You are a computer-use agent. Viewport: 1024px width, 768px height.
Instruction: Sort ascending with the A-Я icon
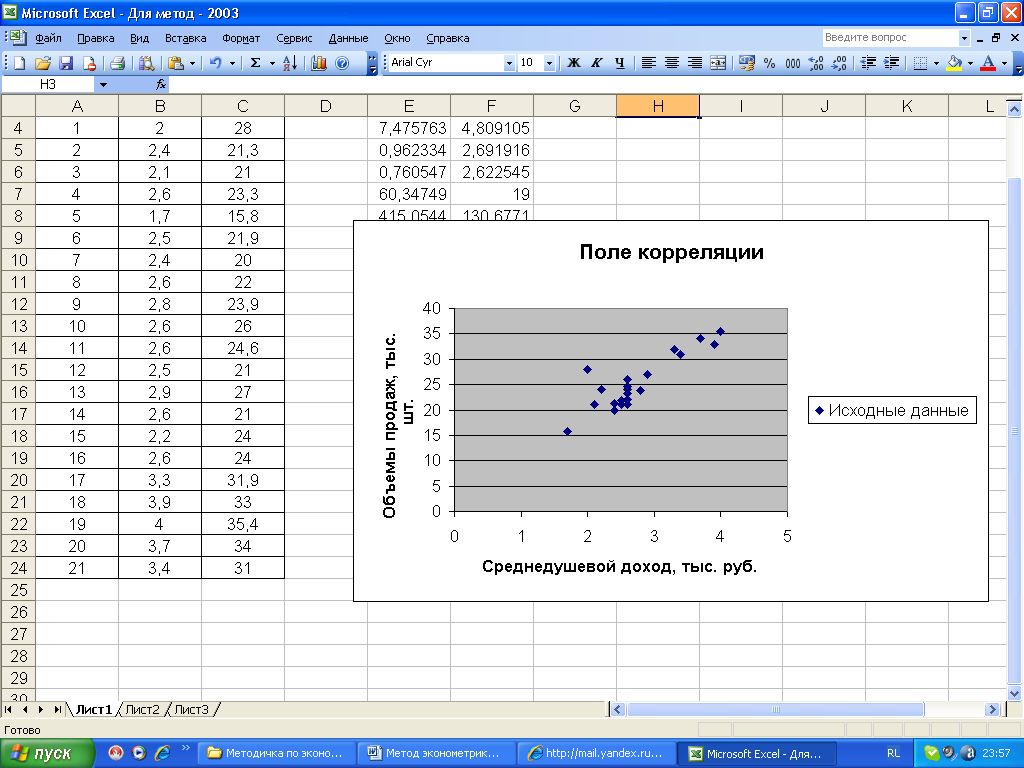coord(290,63)
